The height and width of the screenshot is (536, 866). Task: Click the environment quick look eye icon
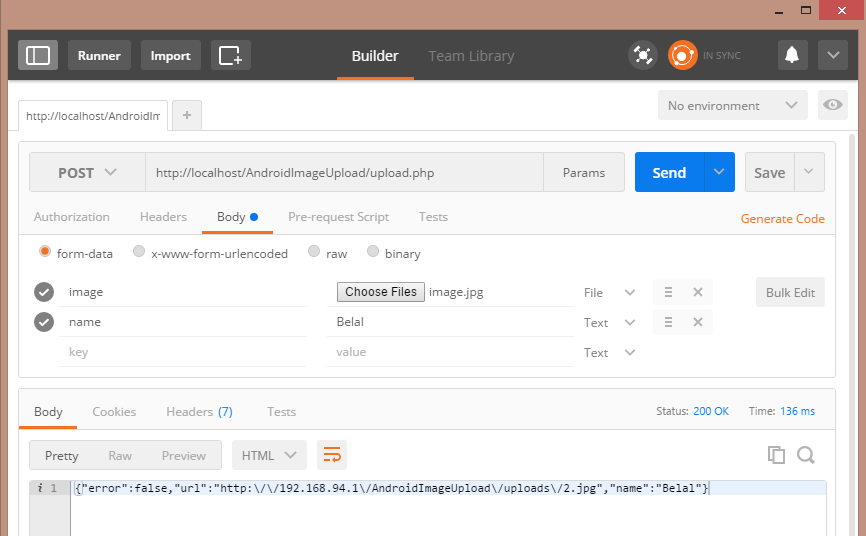point(832,105)
